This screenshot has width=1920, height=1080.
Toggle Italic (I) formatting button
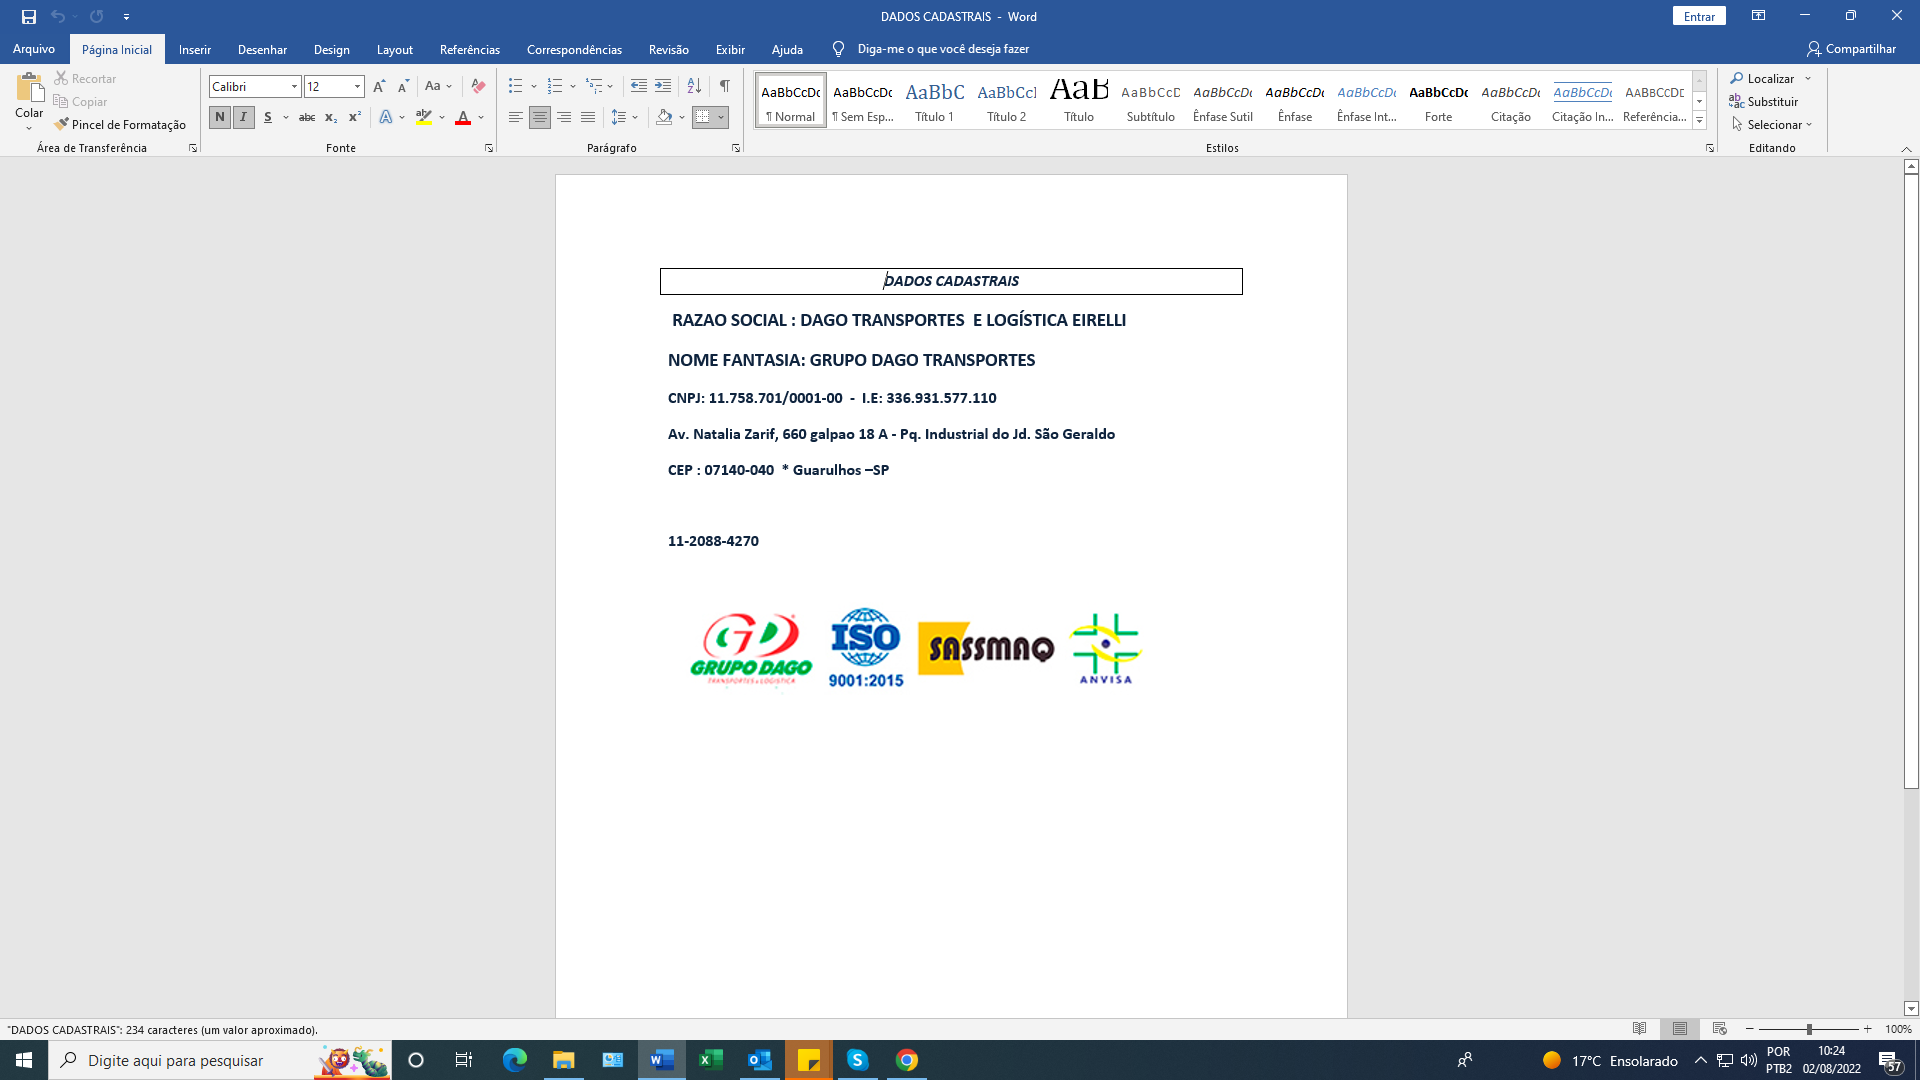click(x=243, y=118)
